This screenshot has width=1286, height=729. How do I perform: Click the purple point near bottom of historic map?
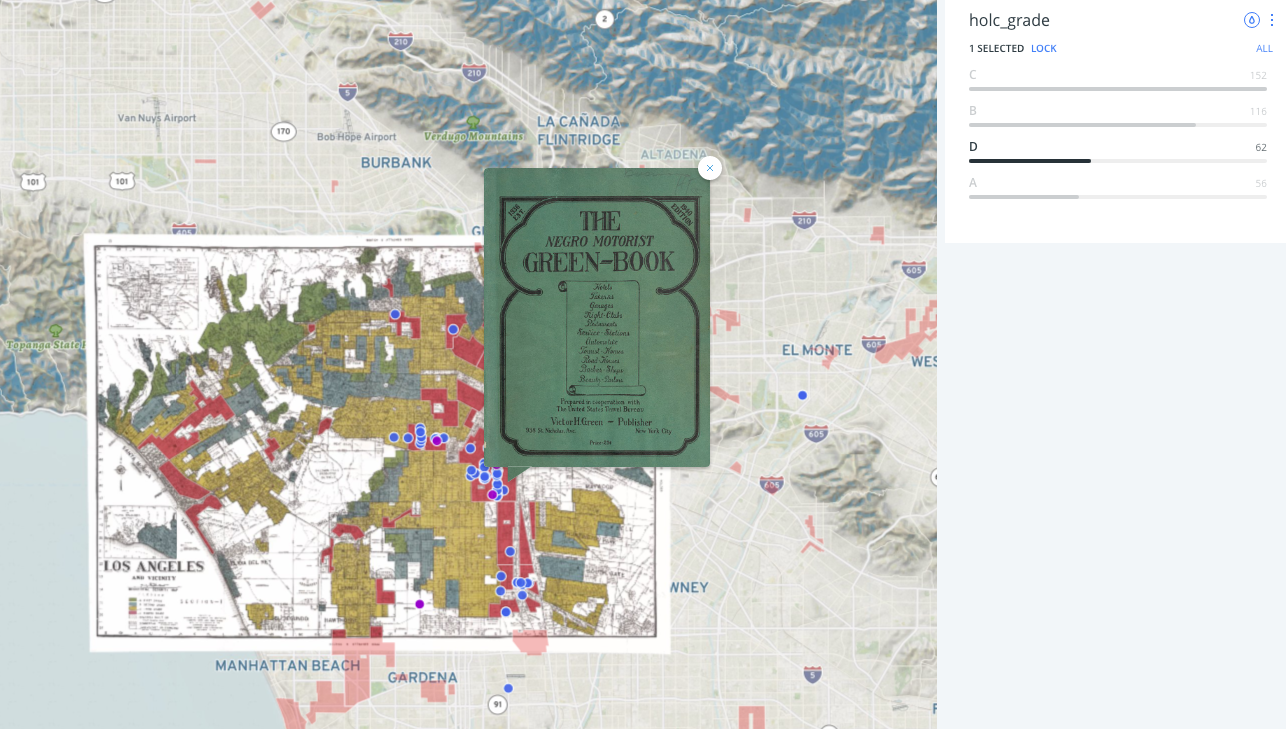(x=420, y=604)
